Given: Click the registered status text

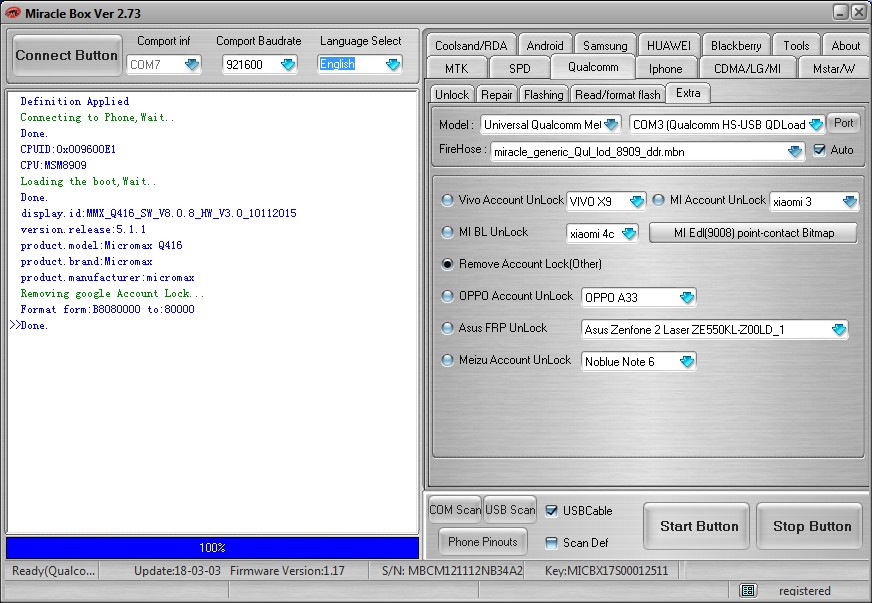Looking at the screenshot, I should [805, 590].
